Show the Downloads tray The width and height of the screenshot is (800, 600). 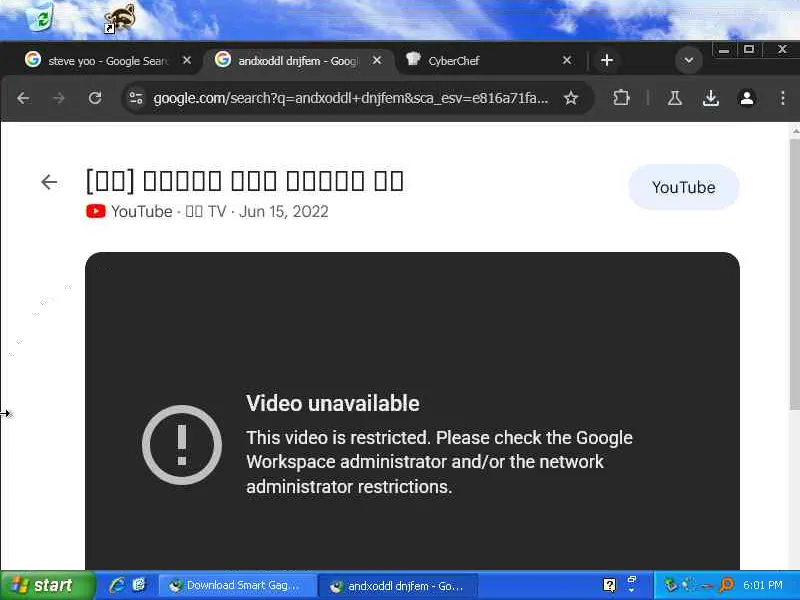pyautogui.click(x=711, y=97)
